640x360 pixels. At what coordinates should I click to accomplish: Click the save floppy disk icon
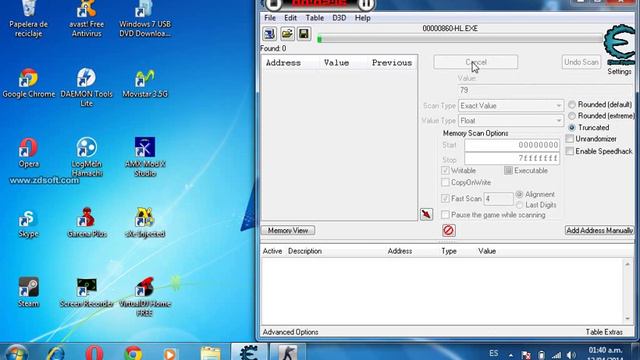(x=304, y=34)
